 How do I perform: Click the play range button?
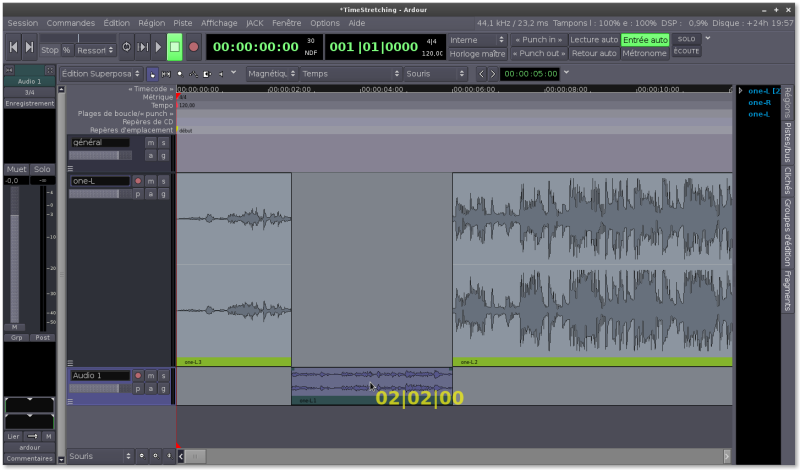(x=143, y=47)
